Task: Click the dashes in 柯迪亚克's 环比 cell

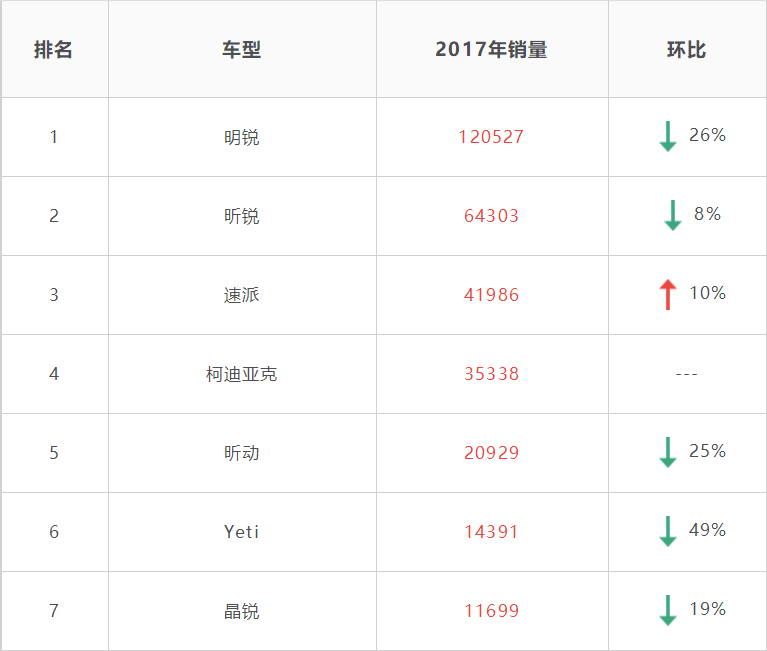Action: (686, 374)
